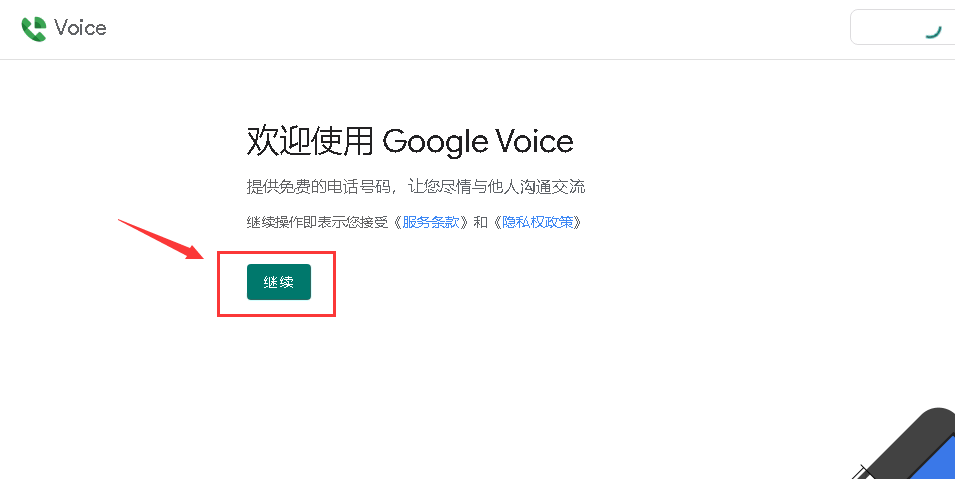The width and height of the screenshot is (955, 479).
Task: Click the green Voice phone logo icon
Action: [34, 29]
